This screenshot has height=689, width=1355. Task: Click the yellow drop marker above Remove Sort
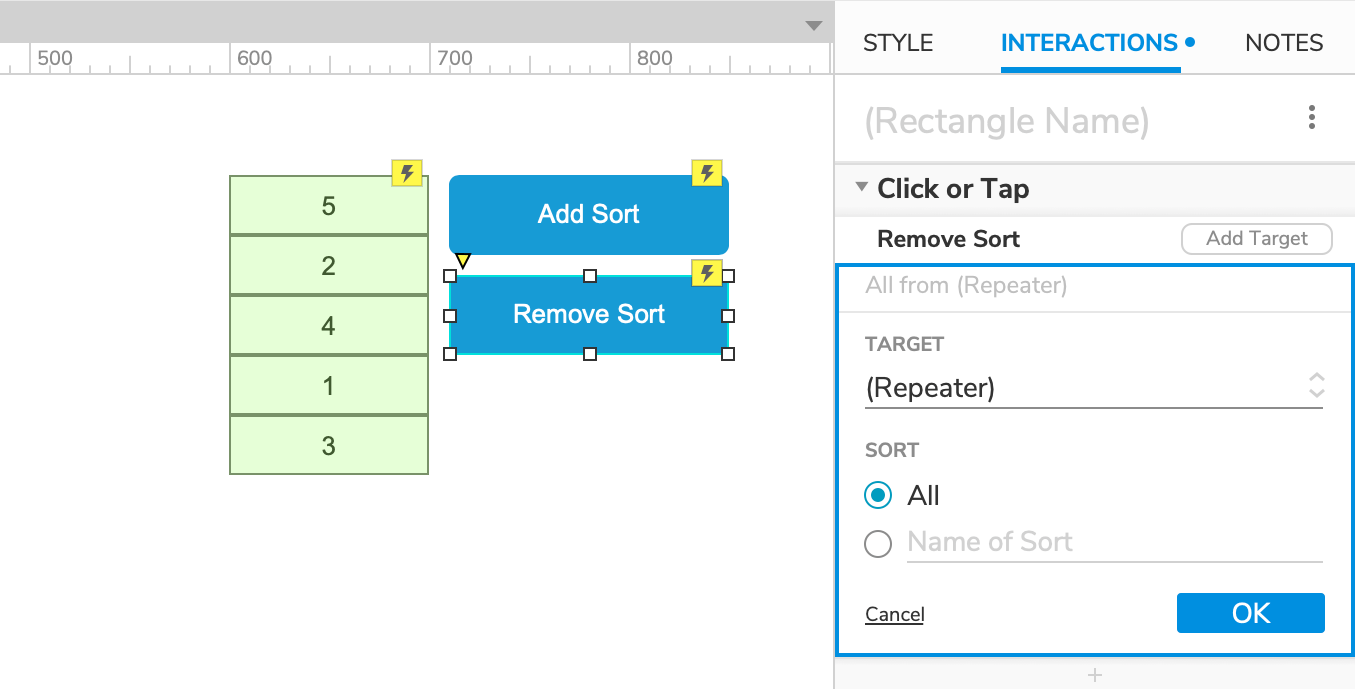[463, 259]
